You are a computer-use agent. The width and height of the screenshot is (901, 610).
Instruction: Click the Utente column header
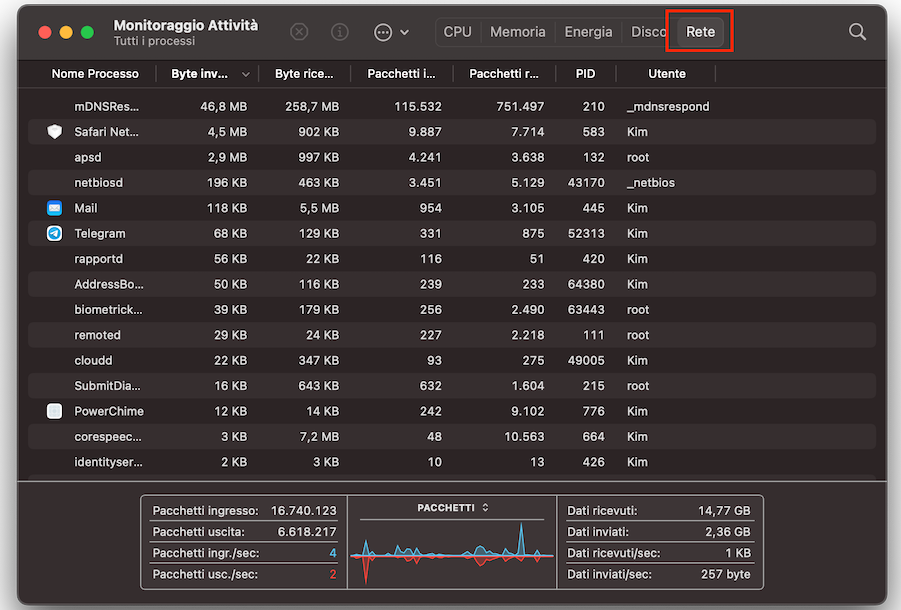pyautogui.click(x=666, y=74)
